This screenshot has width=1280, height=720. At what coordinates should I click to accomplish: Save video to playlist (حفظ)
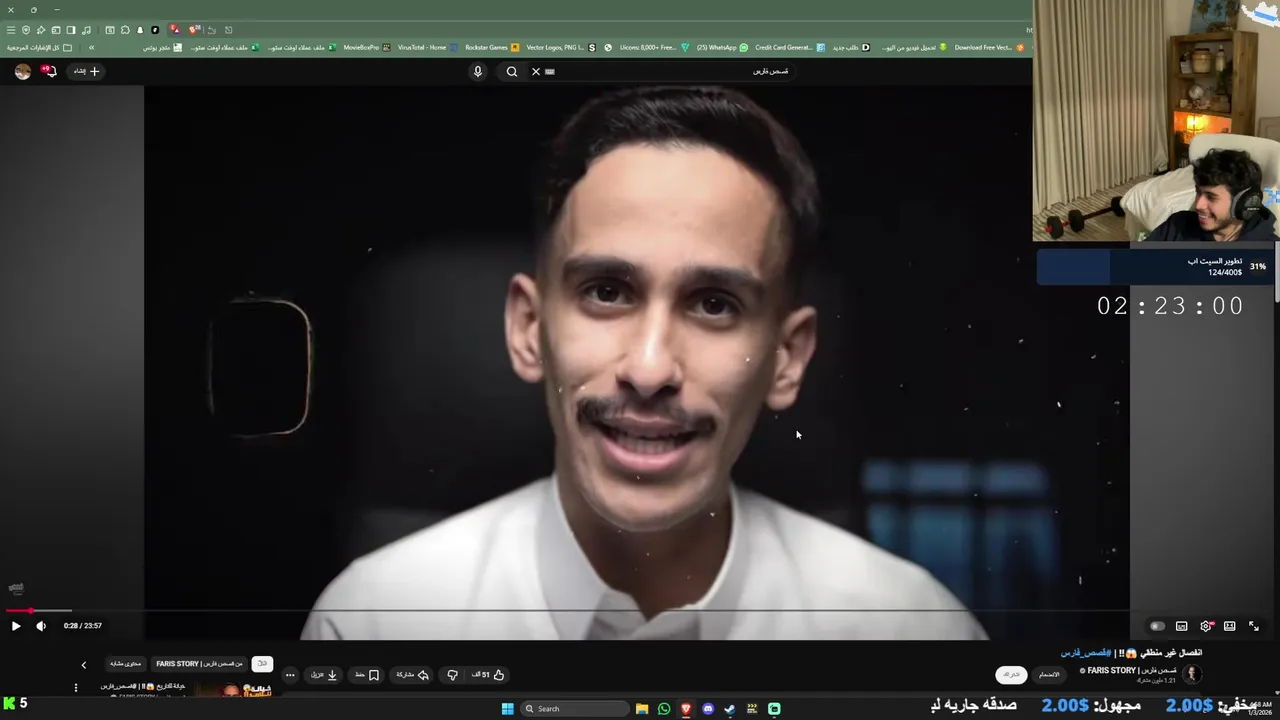click(367, 675)
